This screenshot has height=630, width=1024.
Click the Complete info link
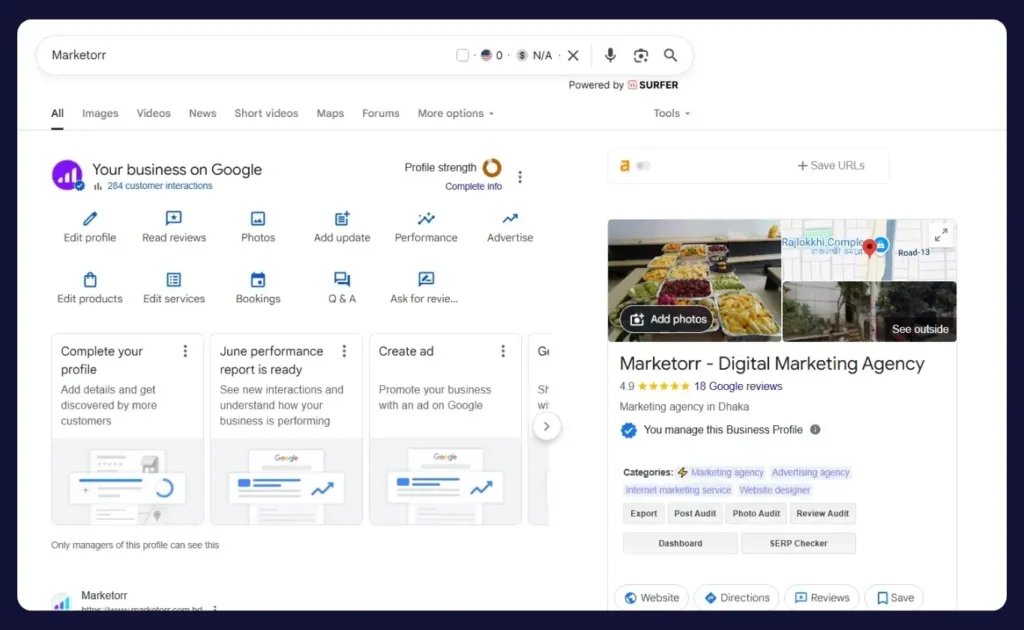click(x=473, y=187)
